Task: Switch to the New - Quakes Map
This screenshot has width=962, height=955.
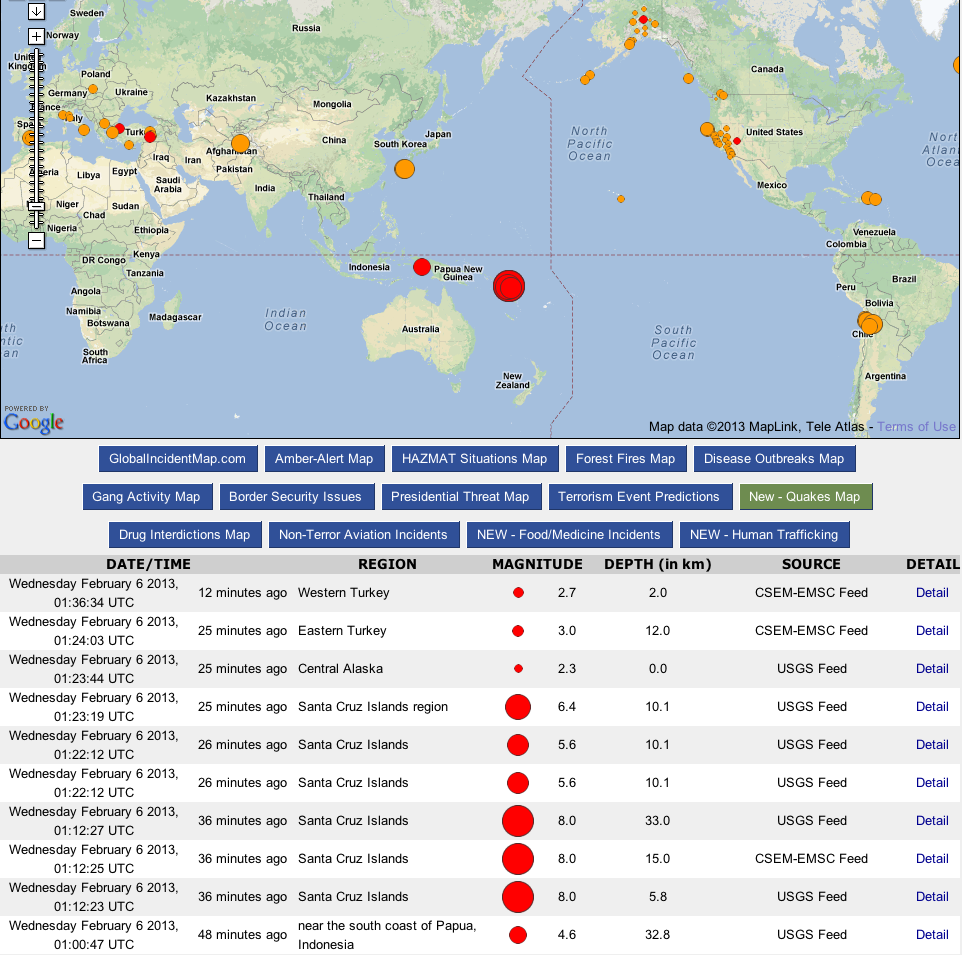Action: (x=804, y=497)
